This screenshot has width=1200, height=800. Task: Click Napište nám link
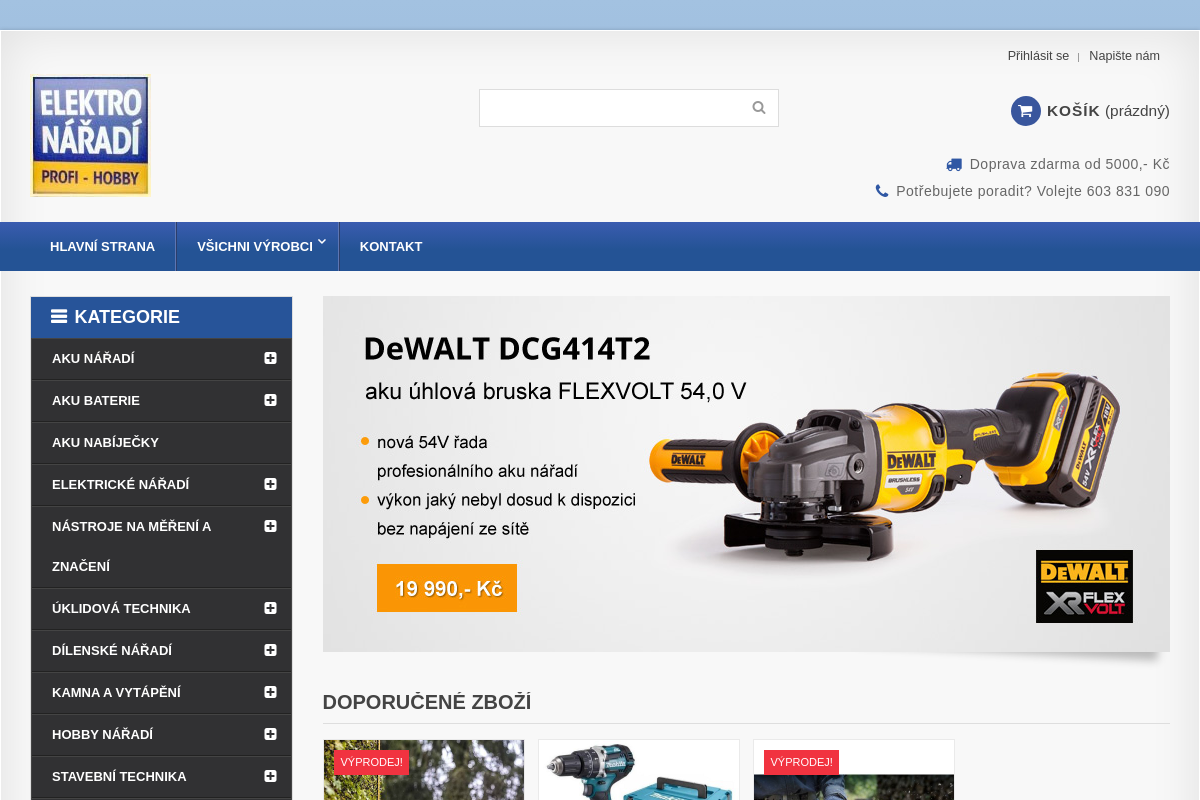[x=1124, y=56]
